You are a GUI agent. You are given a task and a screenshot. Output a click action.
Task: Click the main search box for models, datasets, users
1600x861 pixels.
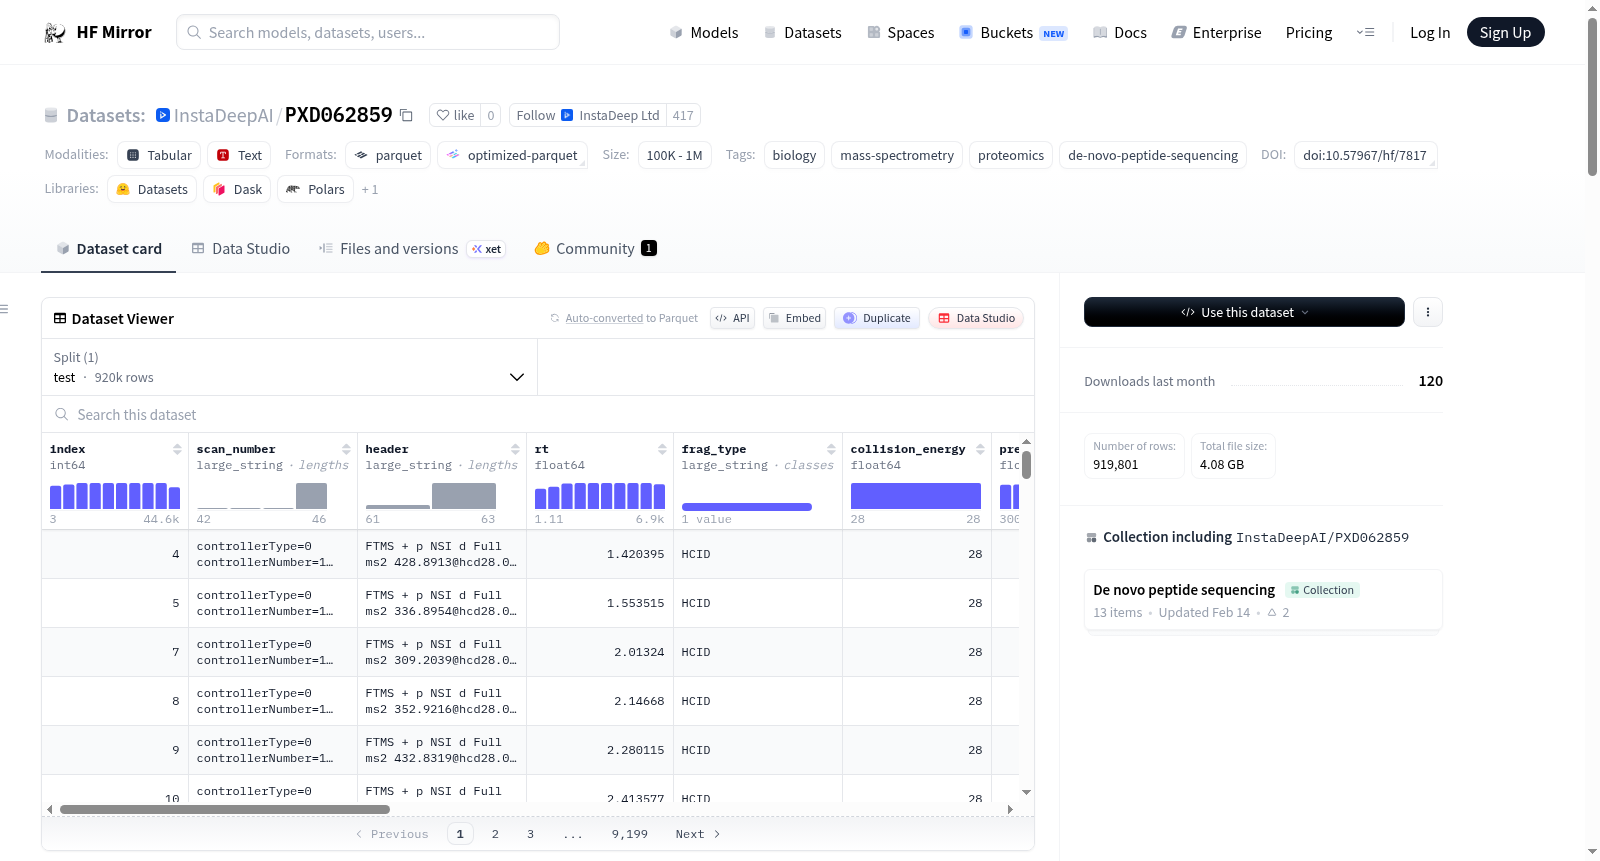[x=368, y=32]
